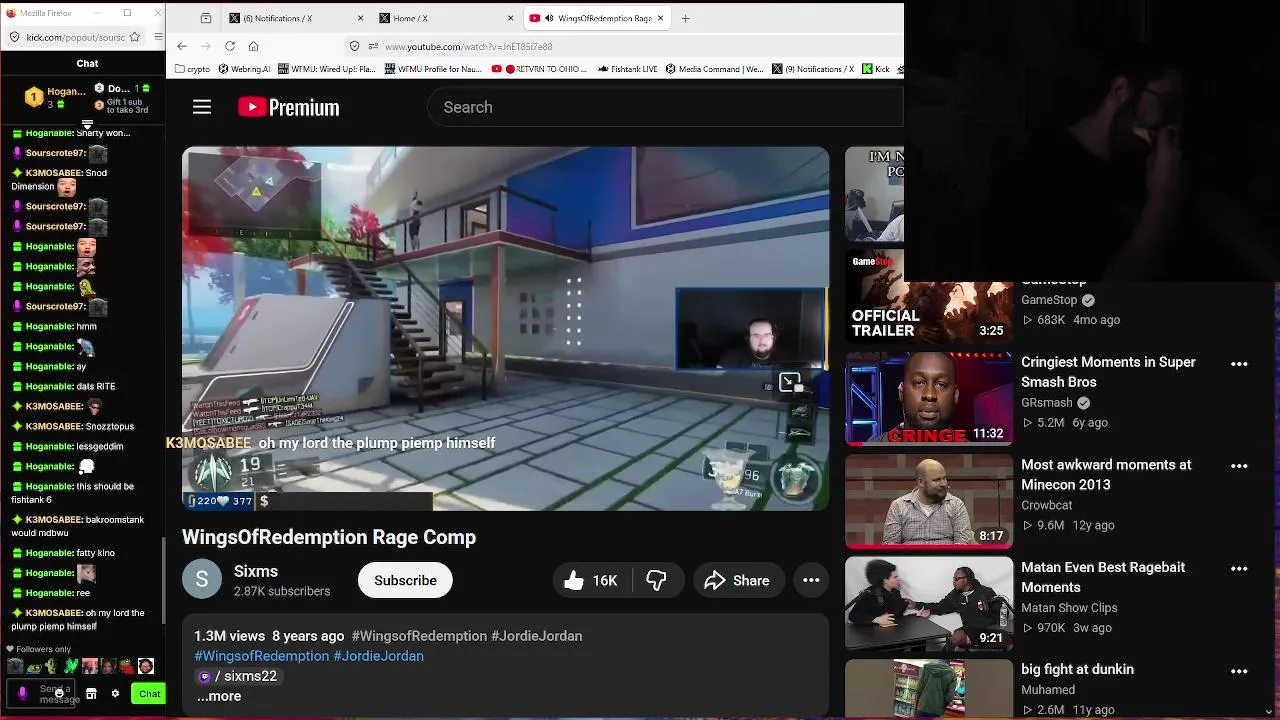This screenshot has width=1280, height=720.
Task: Select the WingsOfRedemption Rage tab
Action: click(x=596, y=18)
